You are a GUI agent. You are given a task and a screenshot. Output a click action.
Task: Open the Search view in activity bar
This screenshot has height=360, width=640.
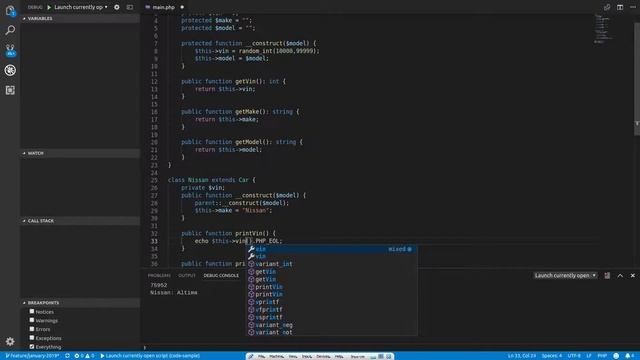pos(10,30)
